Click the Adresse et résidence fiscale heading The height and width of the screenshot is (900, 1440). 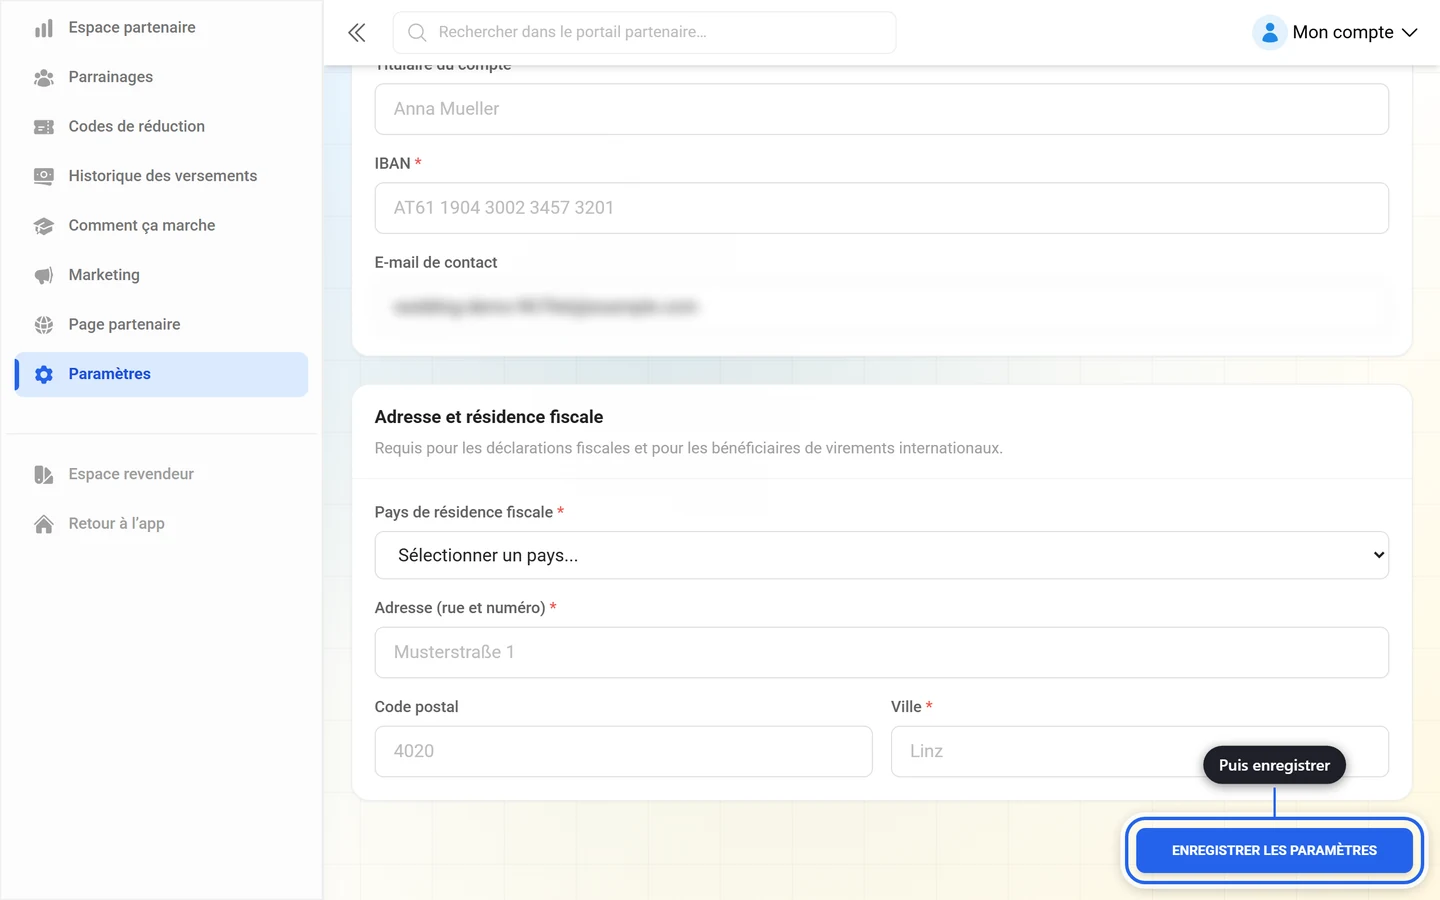coord(489,417)
